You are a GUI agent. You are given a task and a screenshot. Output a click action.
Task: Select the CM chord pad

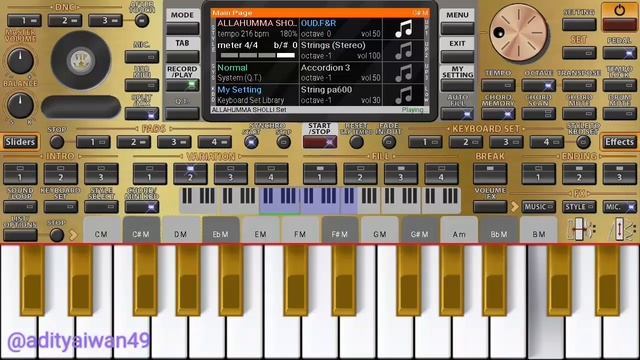tap(101, 230)
